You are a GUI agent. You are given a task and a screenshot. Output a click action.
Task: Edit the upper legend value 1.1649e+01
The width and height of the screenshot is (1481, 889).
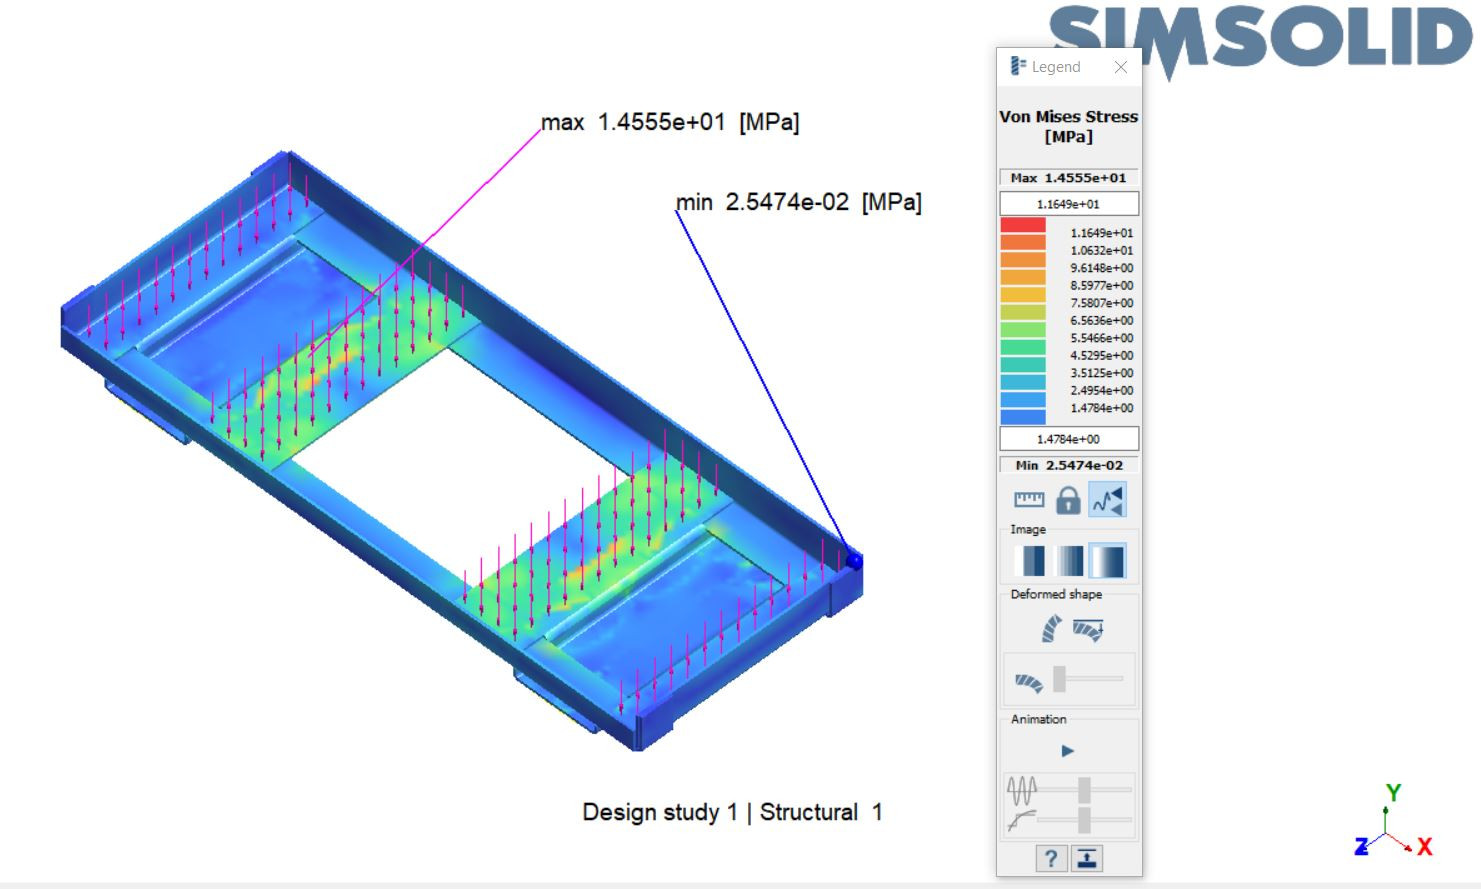click(1068, 203)
